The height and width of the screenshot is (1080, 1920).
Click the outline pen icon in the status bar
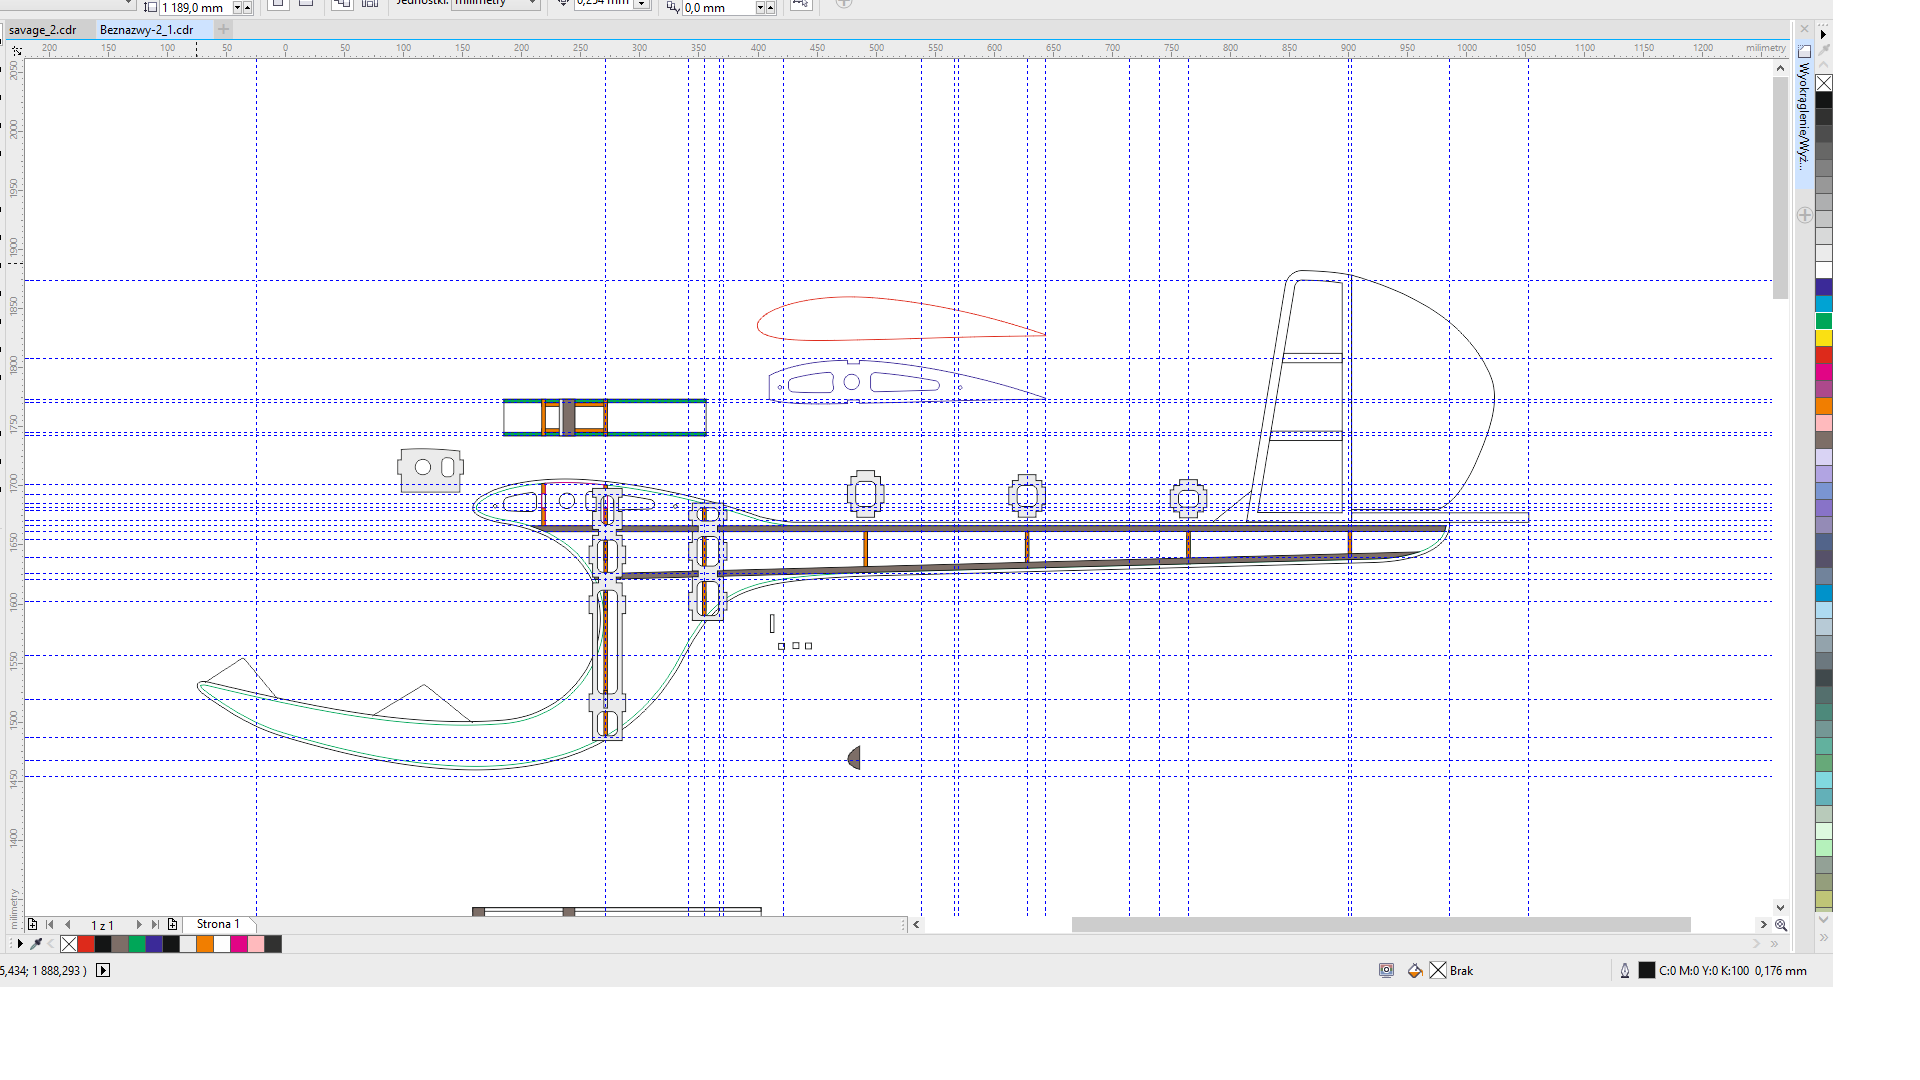click(x=1625, y=971)
